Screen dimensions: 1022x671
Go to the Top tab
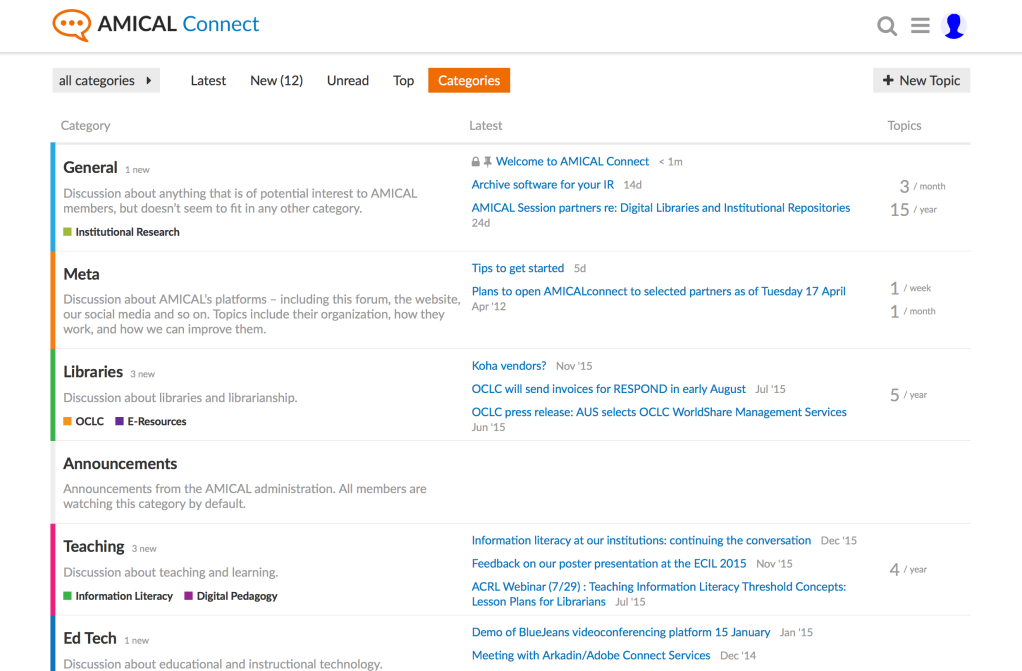(403, 81)
